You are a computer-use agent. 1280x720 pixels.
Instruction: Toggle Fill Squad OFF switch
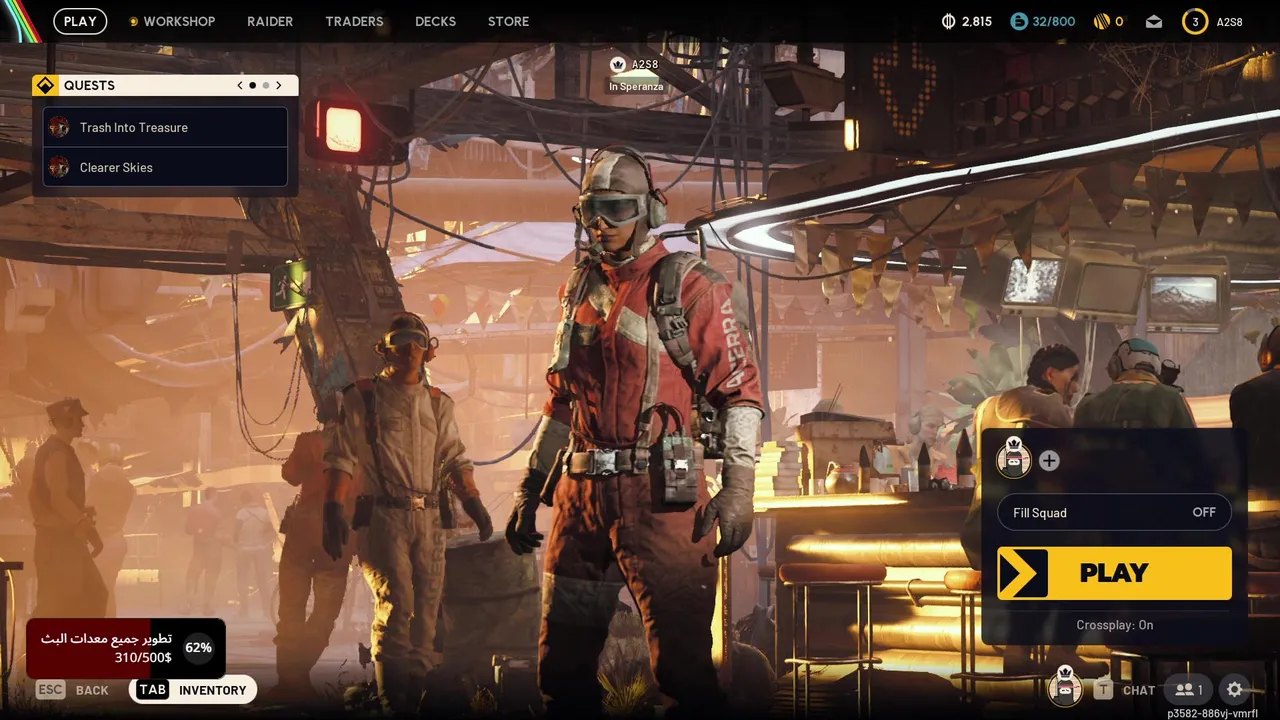coord(1114,512)
